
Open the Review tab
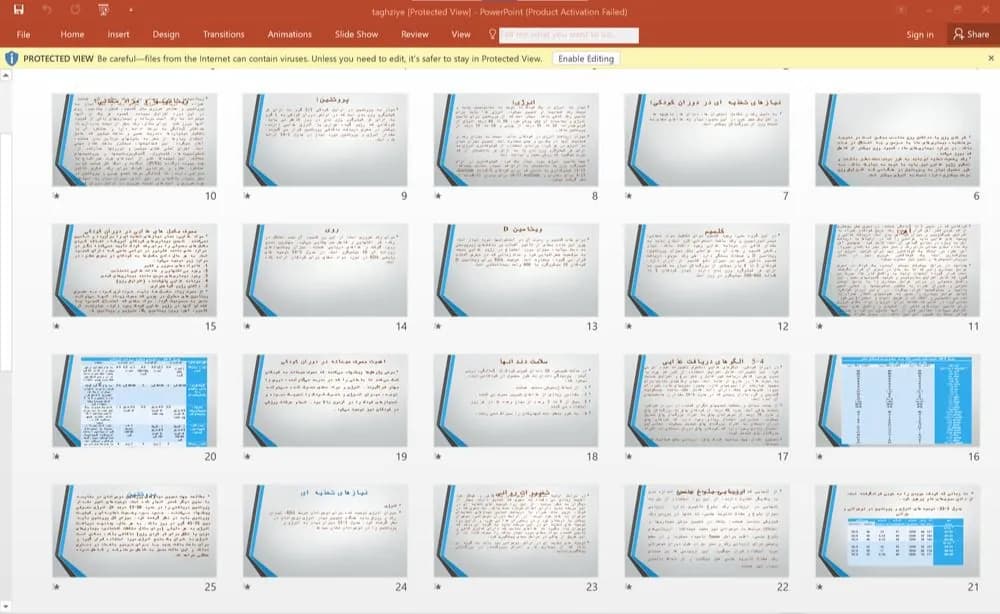tap(415, 34)
